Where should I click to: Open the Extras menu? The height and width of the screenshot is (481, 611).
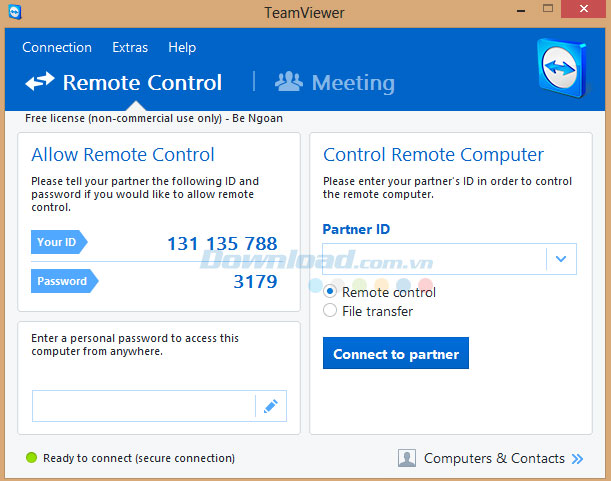(x=130, y=47)
